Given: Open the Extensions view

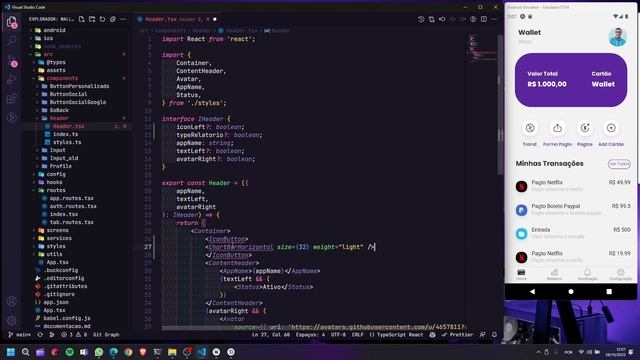Looking at the screenshot, I should pyautogui.click(x=12, y=98).
